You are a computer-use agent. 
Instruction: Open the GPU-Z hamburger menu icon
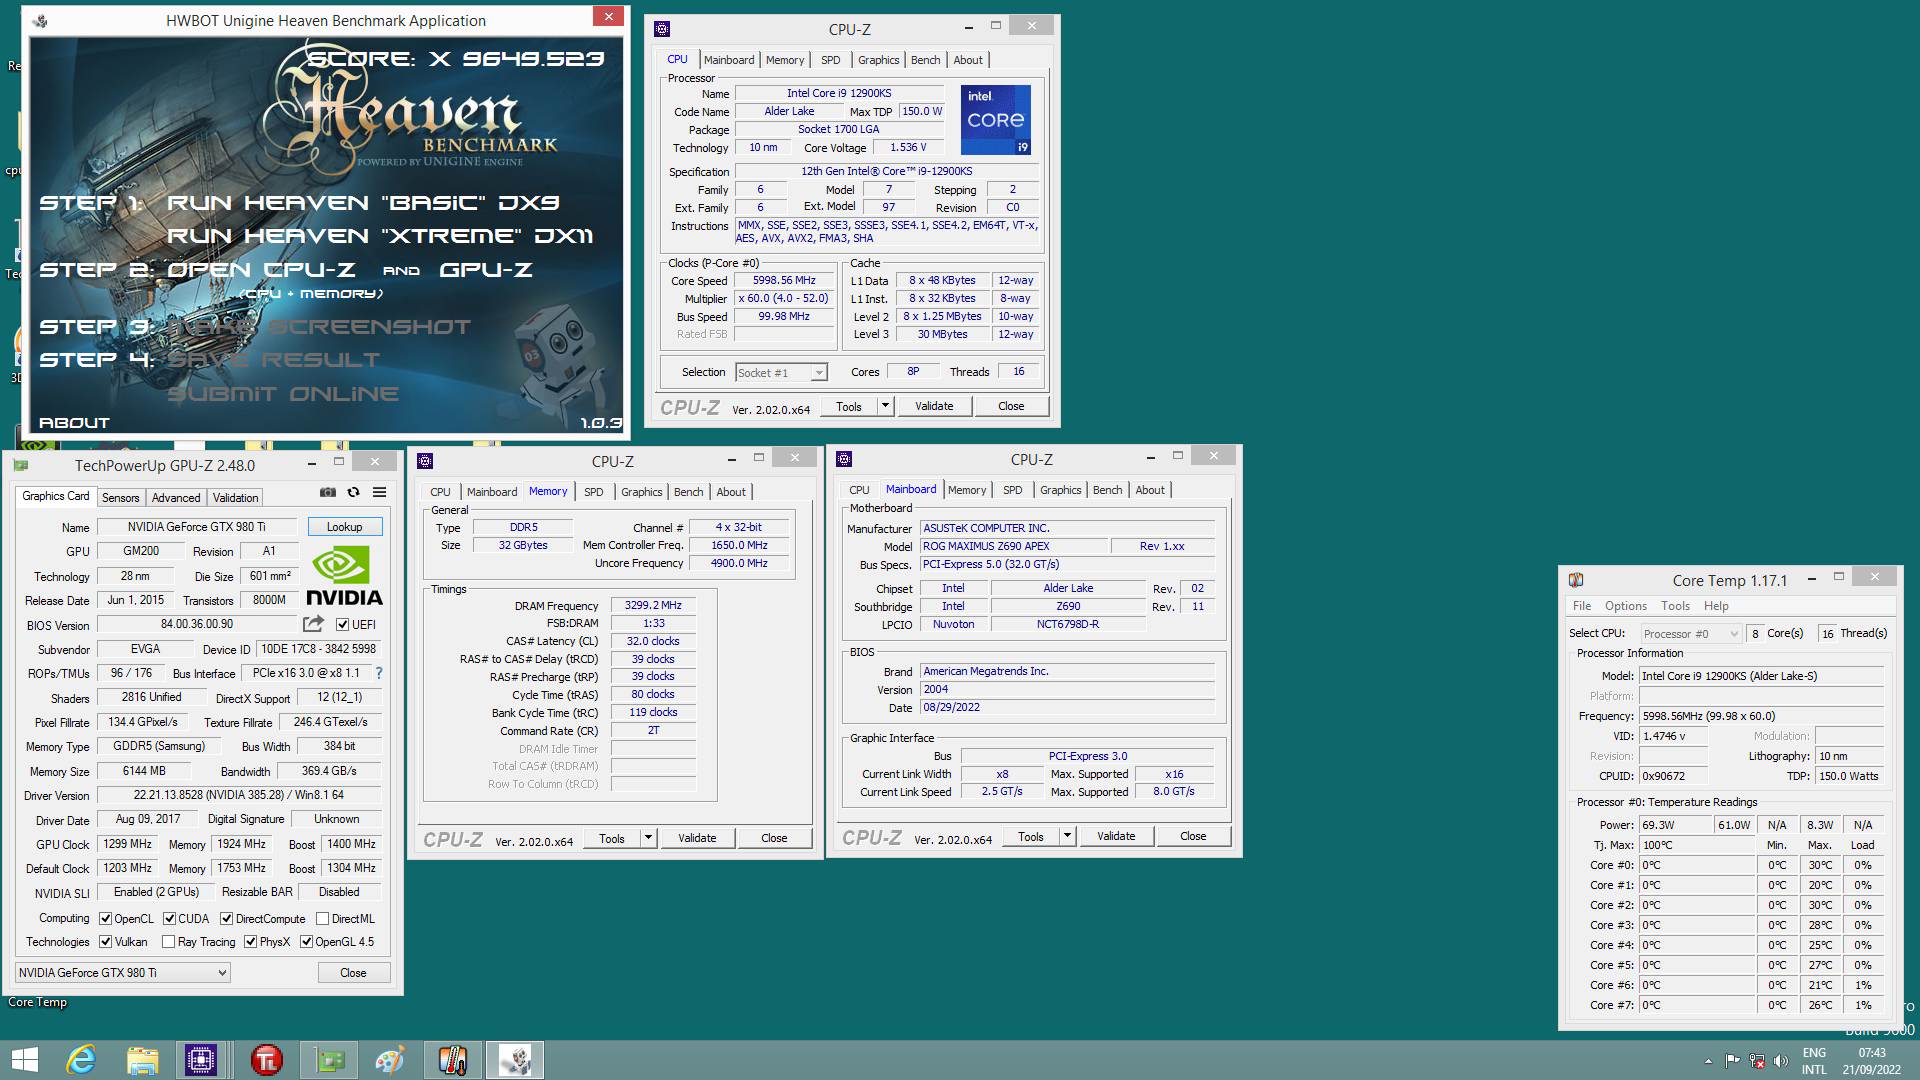(x=380, y=492)
